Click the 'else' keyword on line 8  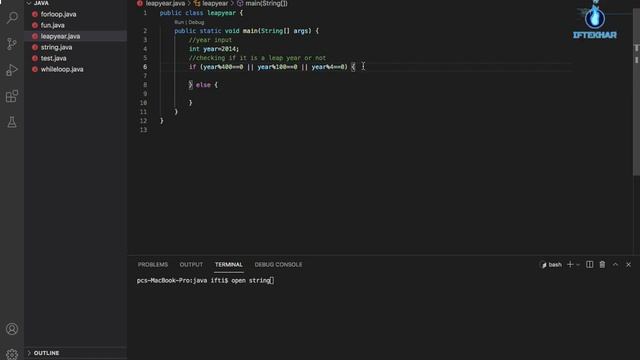pyautogui.click(x=203, y=85)
